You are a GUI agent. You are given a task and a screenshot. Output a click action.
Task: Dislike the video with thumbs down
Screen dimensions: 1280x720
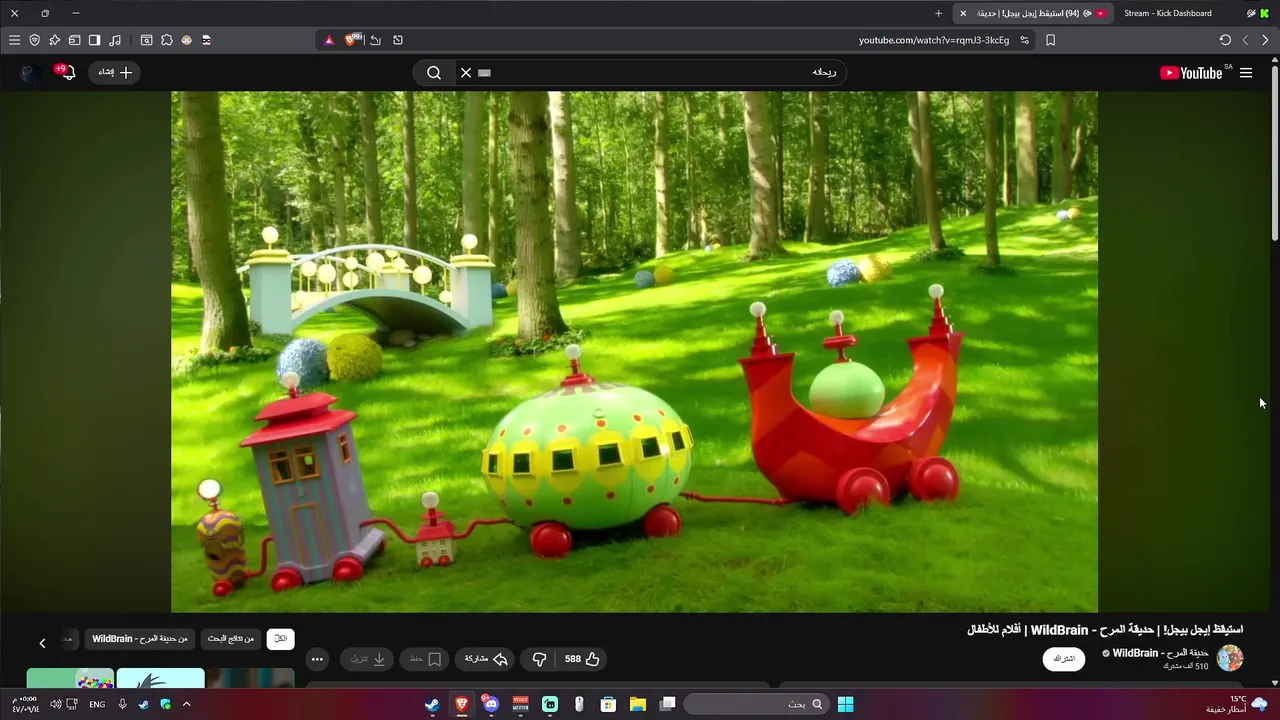(539, 659)
